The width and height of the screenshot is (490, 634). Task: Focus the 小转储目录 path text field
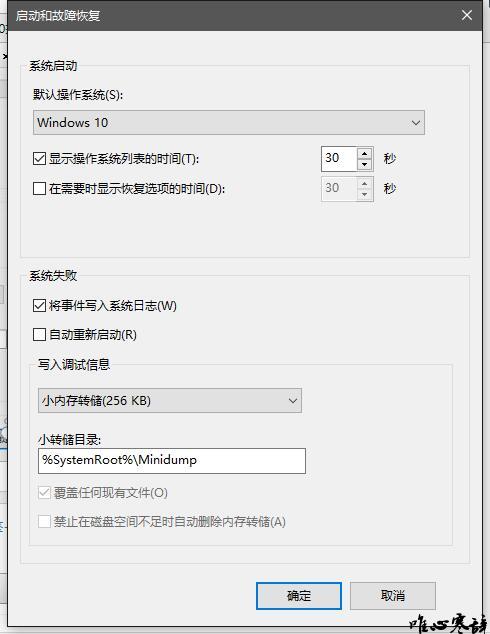172,461
